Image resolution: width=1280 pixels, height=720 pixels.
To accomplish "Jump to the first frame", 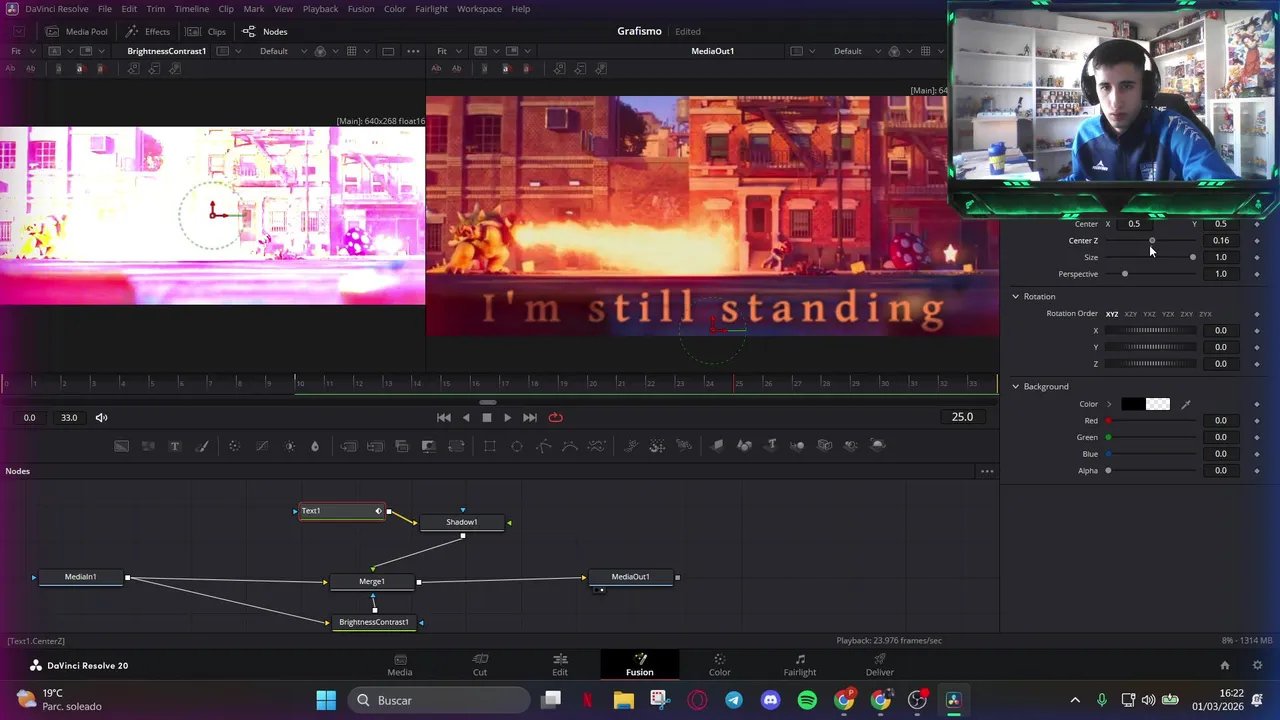I will tap(444, 418).
